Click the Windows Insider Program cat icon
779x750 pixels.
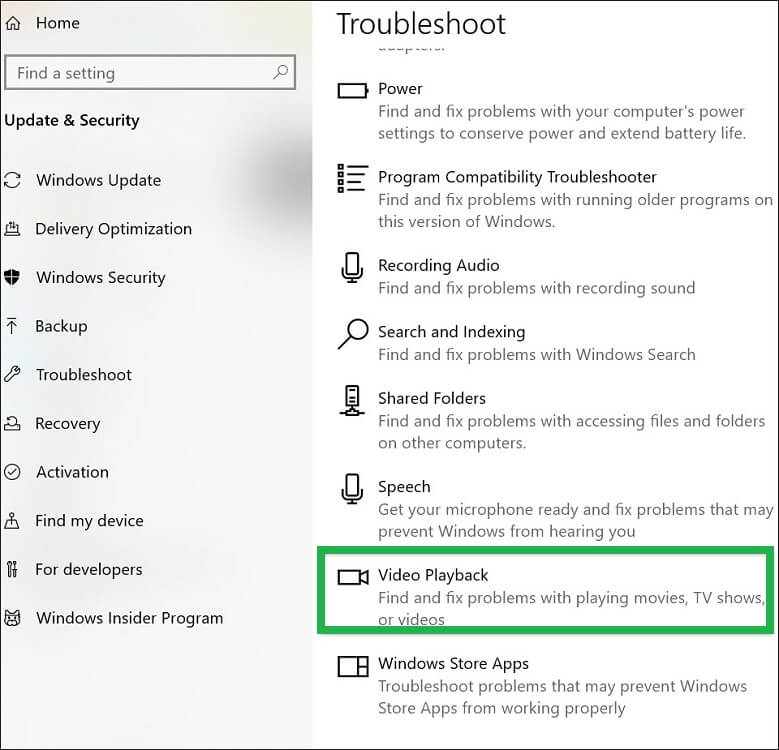pos(12,618)
